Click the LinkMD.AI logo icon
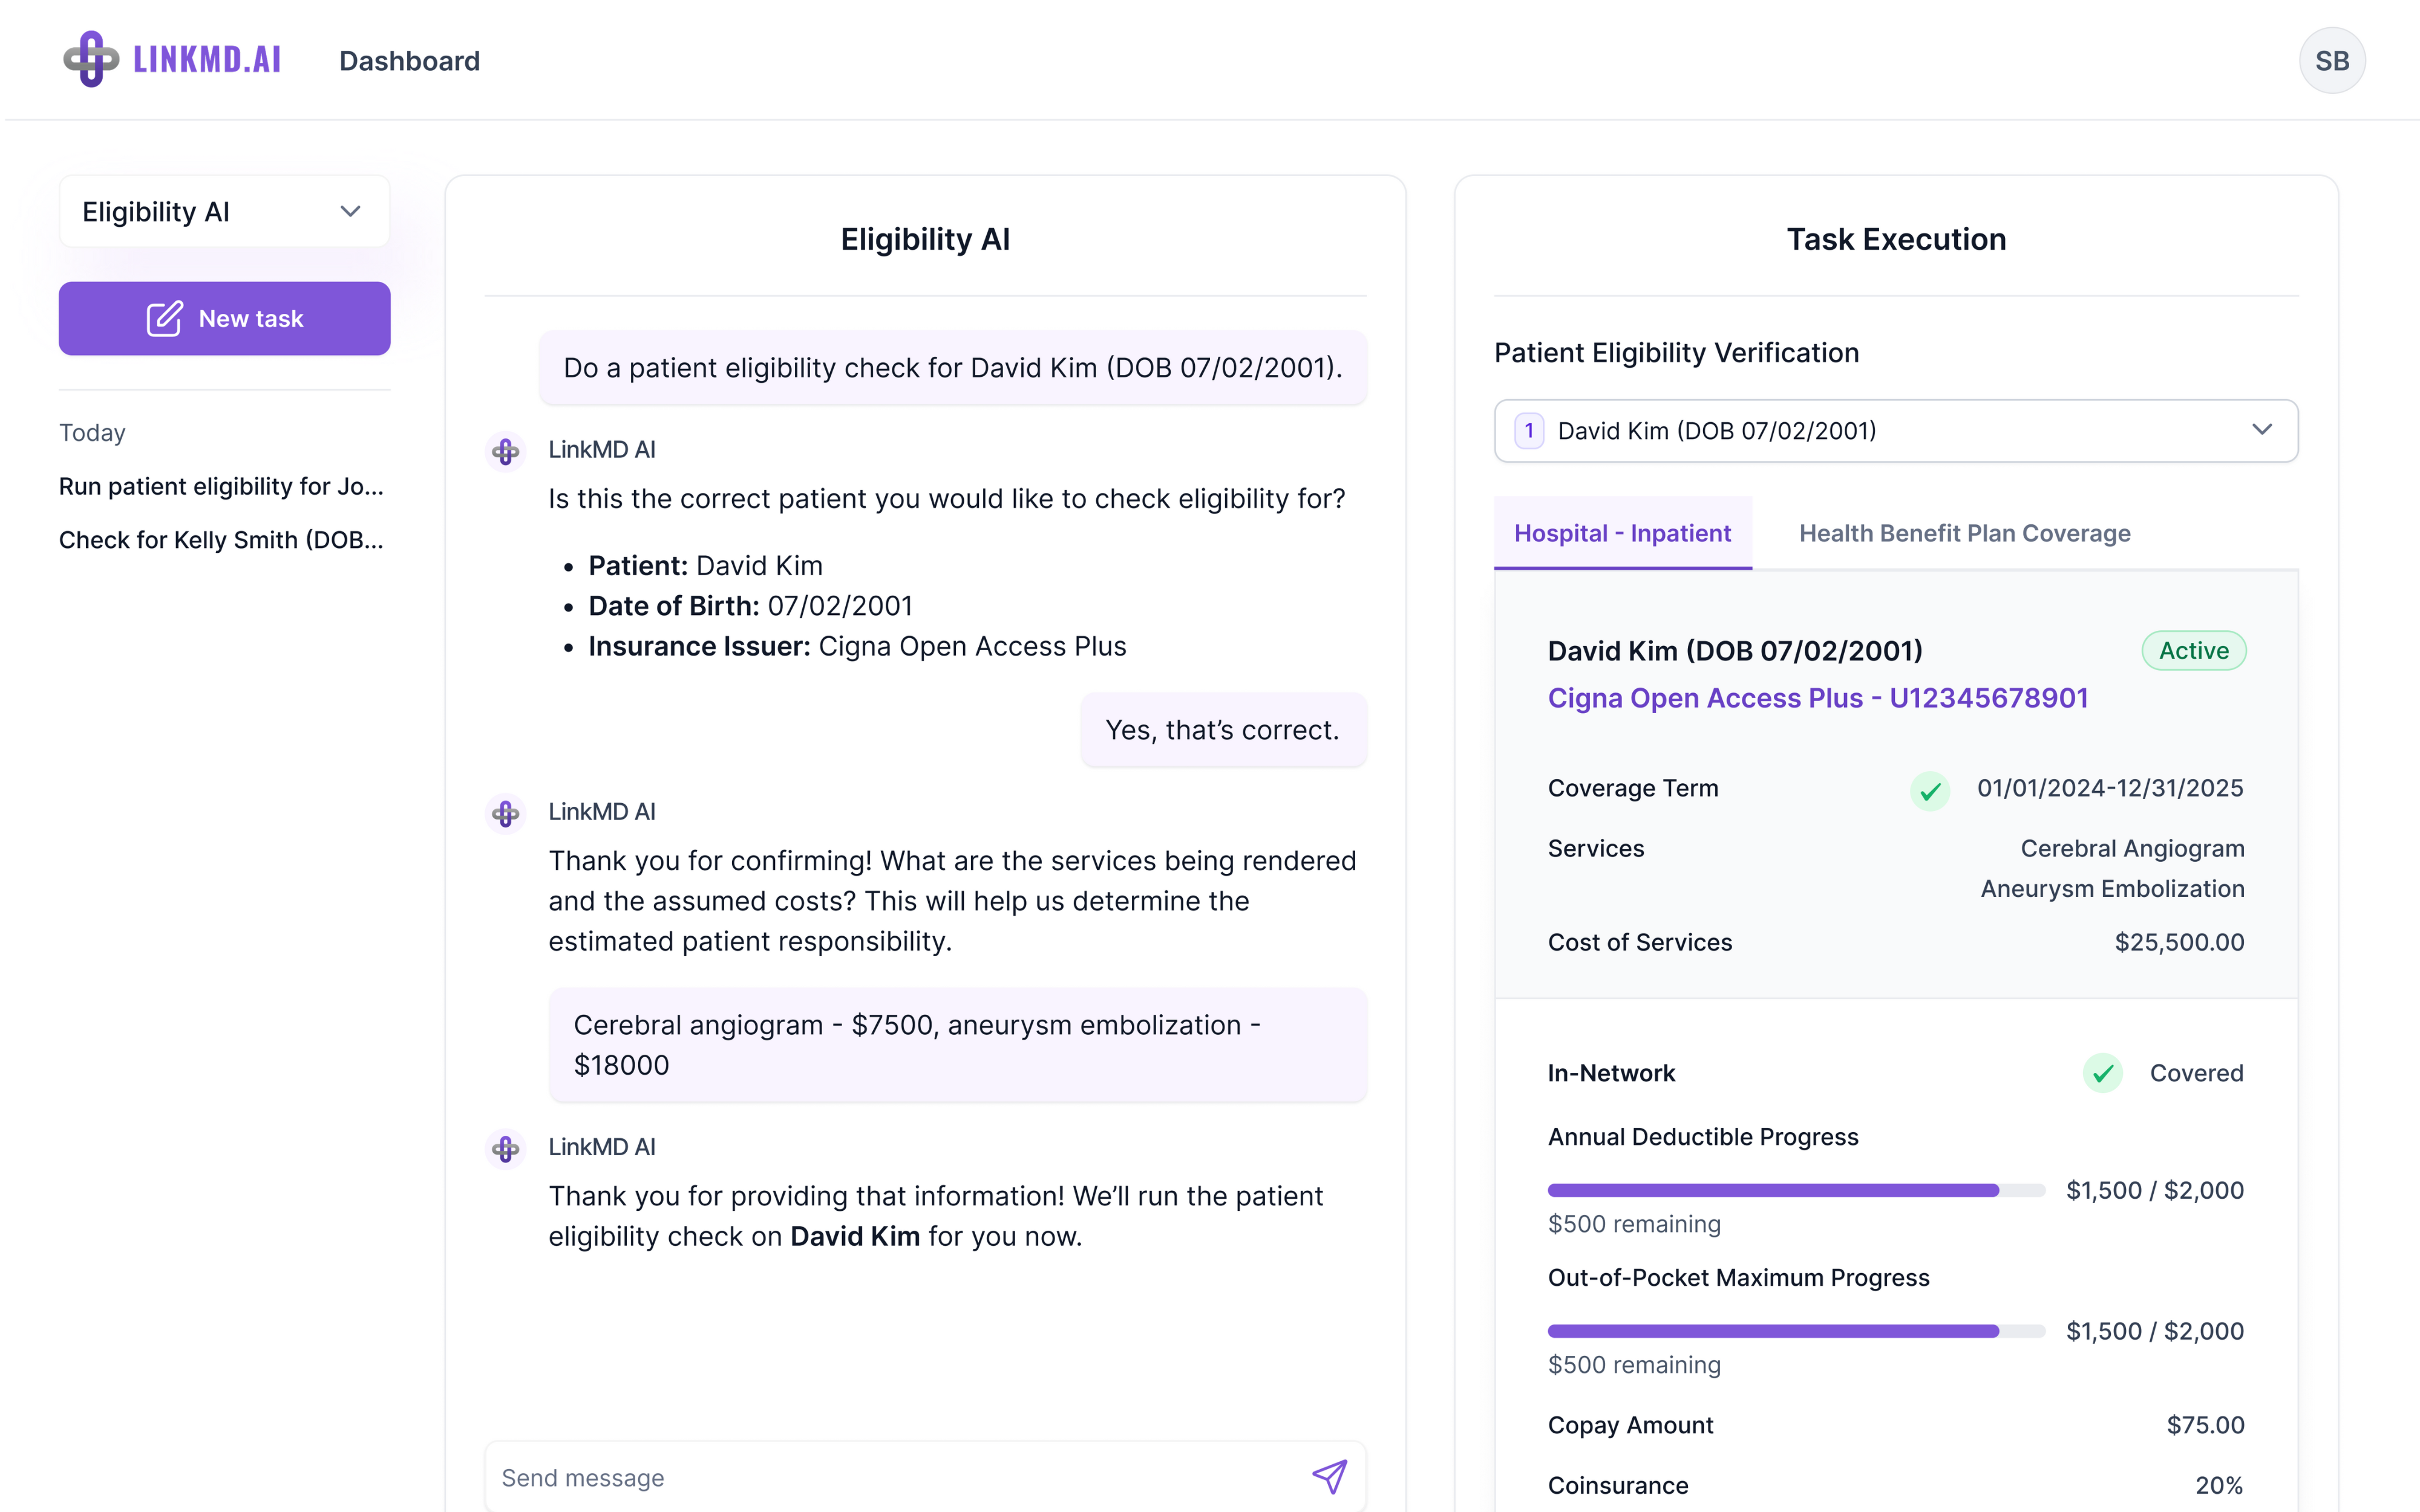The image size is (2420, 1512). (x=91, y=60)
